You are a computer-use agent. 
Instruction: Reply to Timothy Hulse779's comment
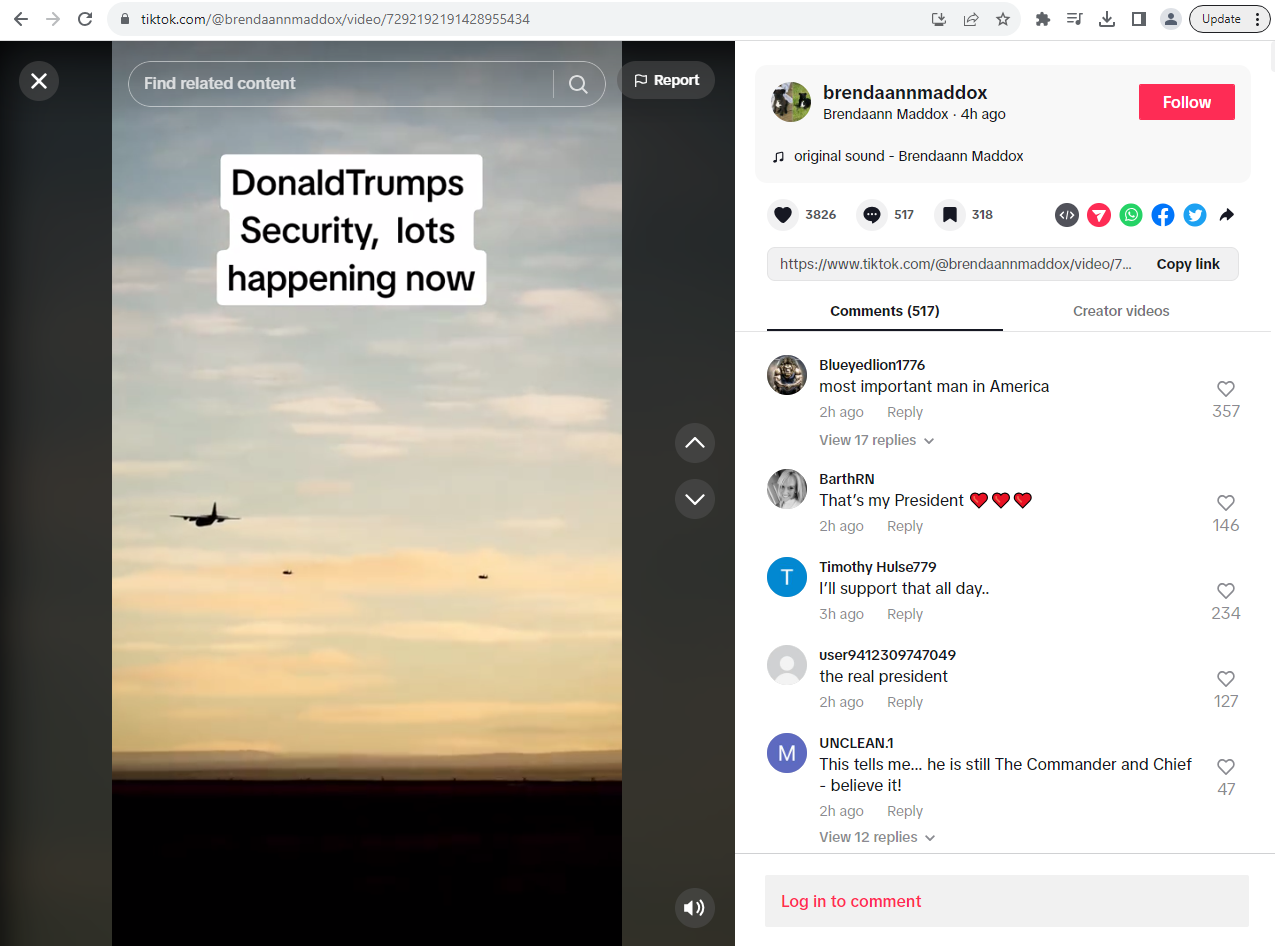[x=905, y=614]
